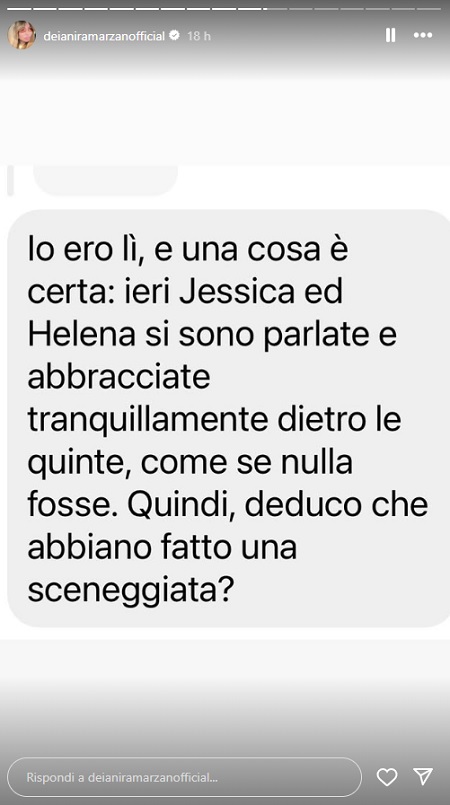The image size is (450, 805).
Task: Share the story via paper plane icon
Action: (423, 777)
